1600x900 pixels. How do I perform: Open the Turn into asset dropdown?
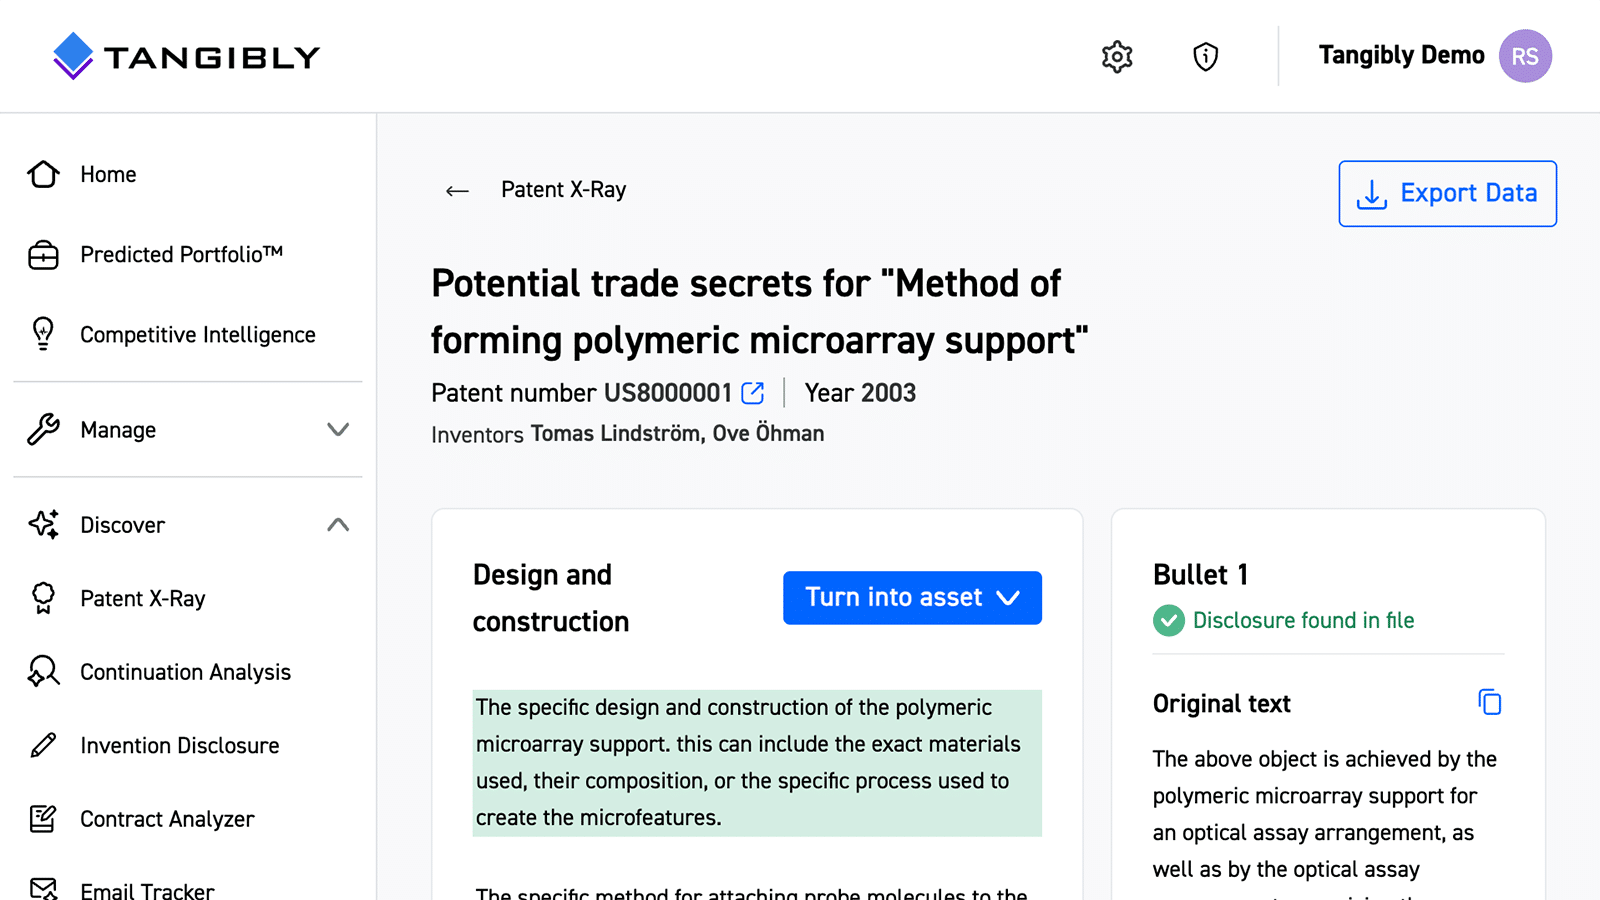[912, 598]
